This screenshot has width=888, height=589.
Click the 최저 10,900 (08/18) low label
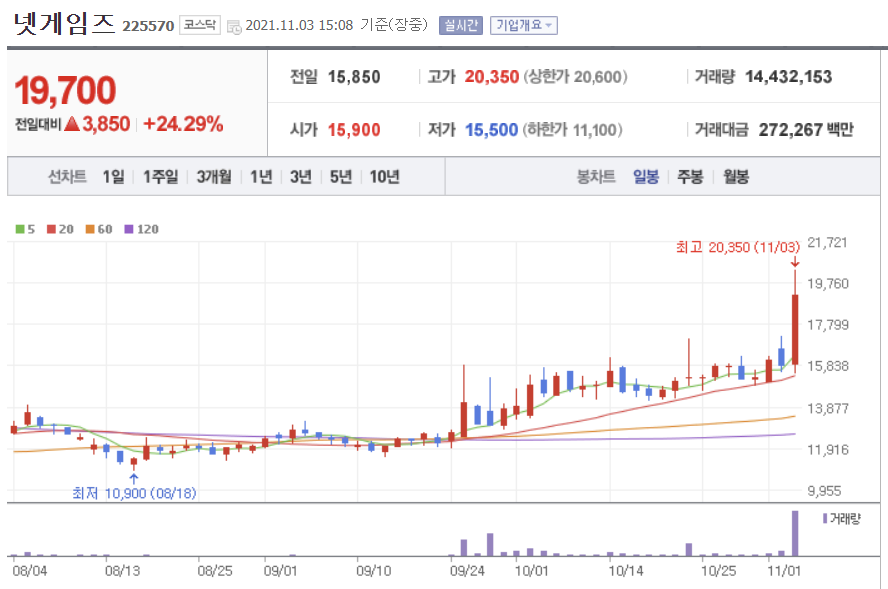pyautogui.click(x=134, y=493)
